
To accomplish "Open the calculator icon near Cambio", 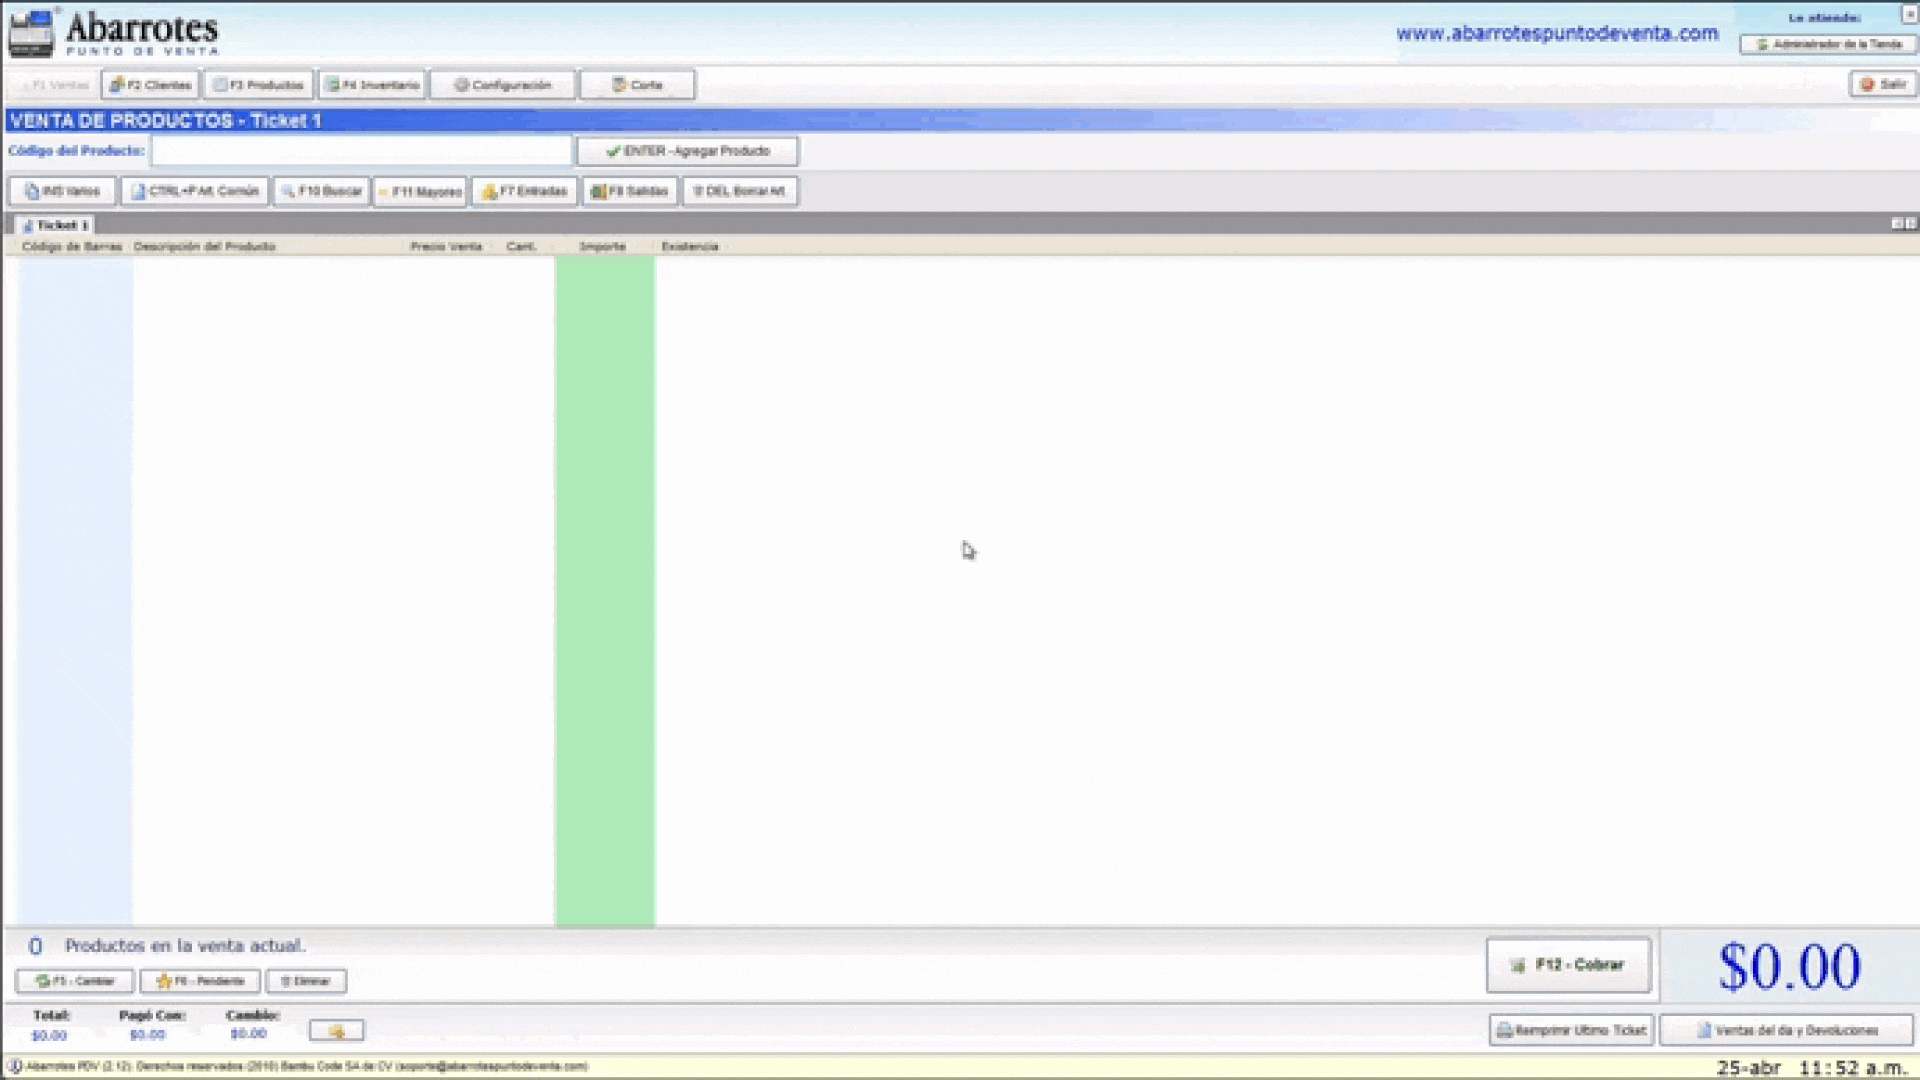I will point(337,1029).
